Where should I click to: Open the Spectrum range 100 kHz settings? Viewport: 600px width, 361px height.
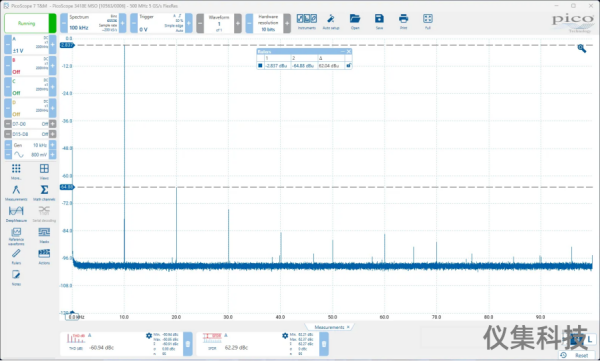coord(93,23)
